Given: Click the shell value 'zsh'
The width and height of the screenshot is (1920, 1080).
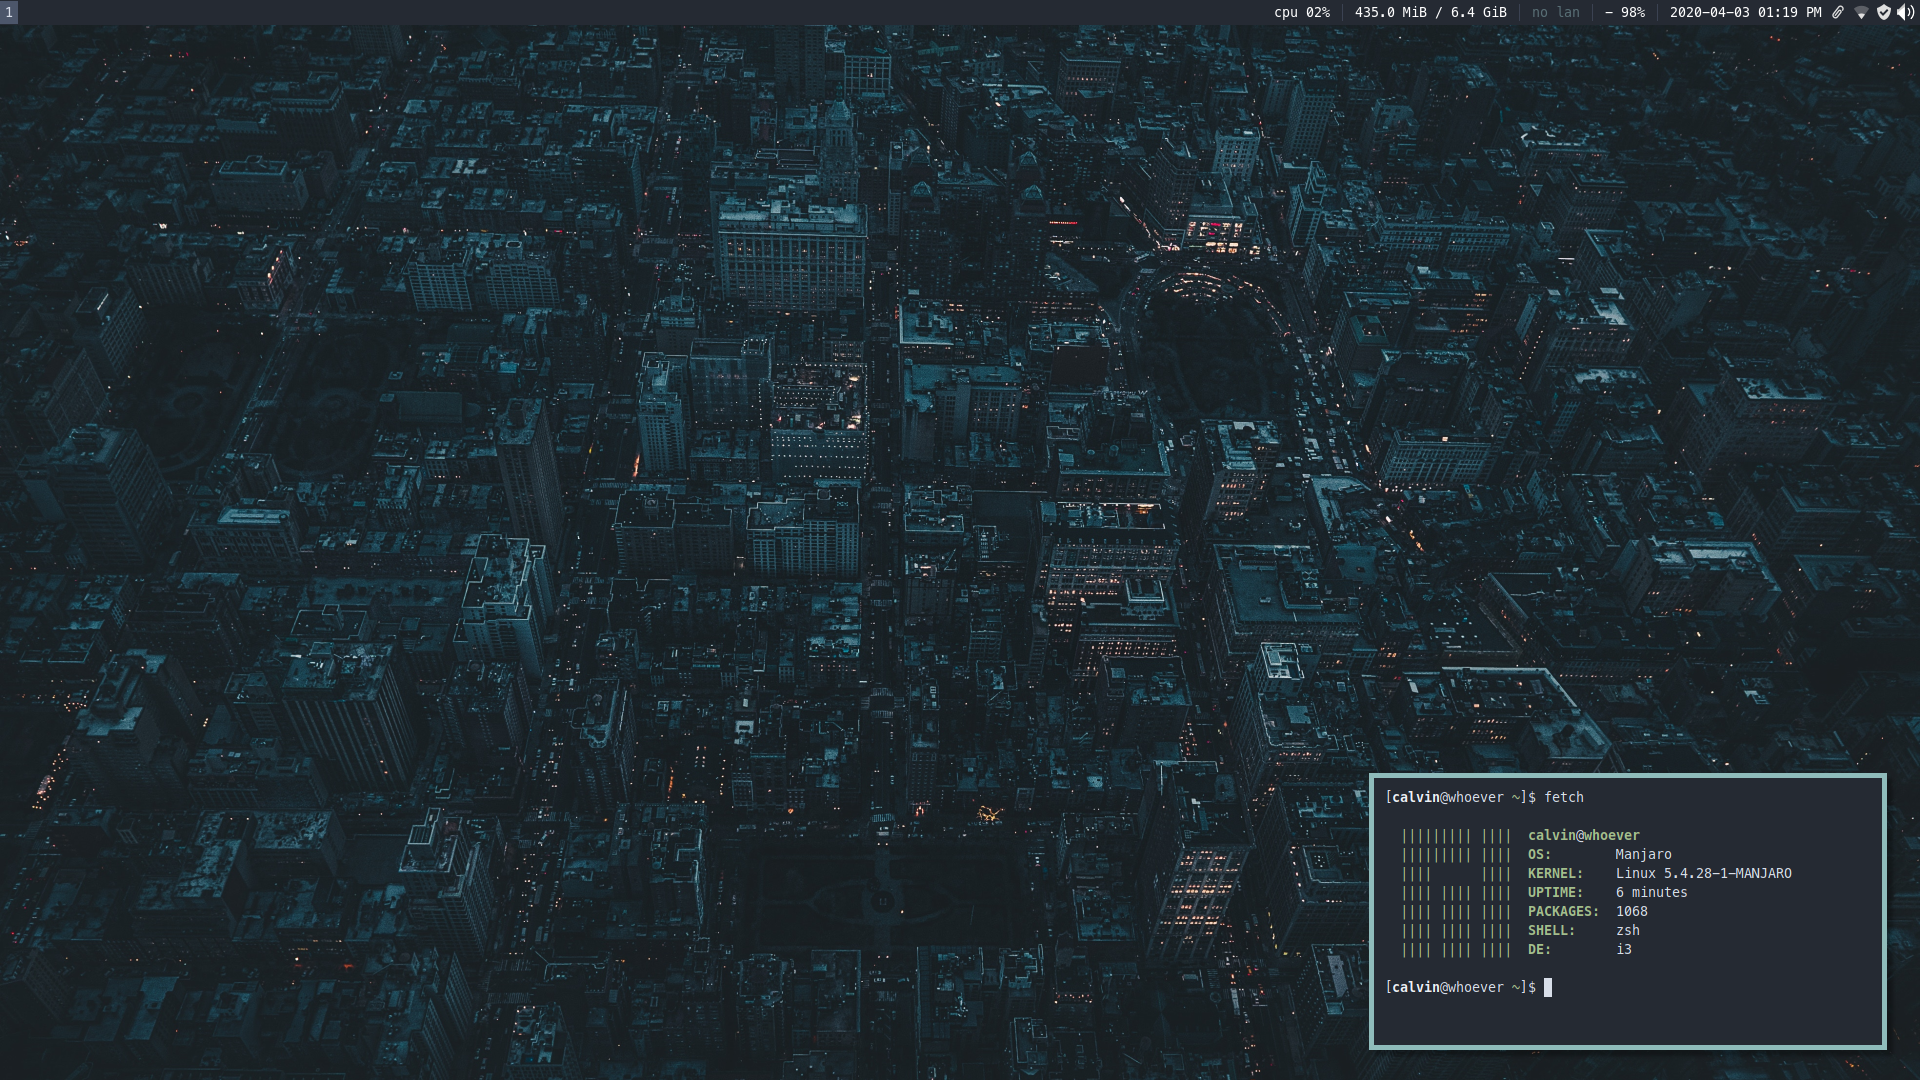Looking at the screenshot, I should coord(1628,930).
